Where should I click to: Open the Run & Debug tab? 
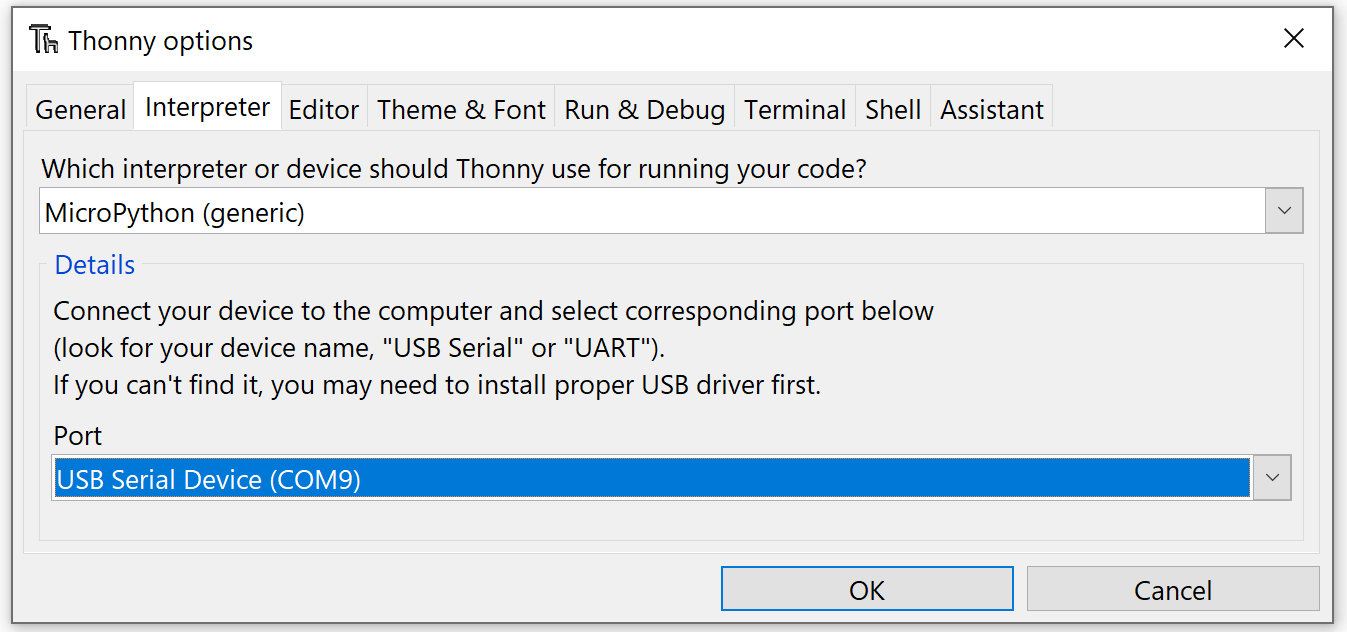point(645,110)
